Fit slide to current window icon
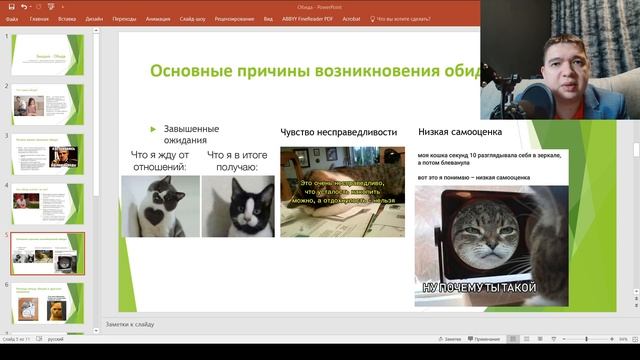640x360 pixels. point(635,339)
